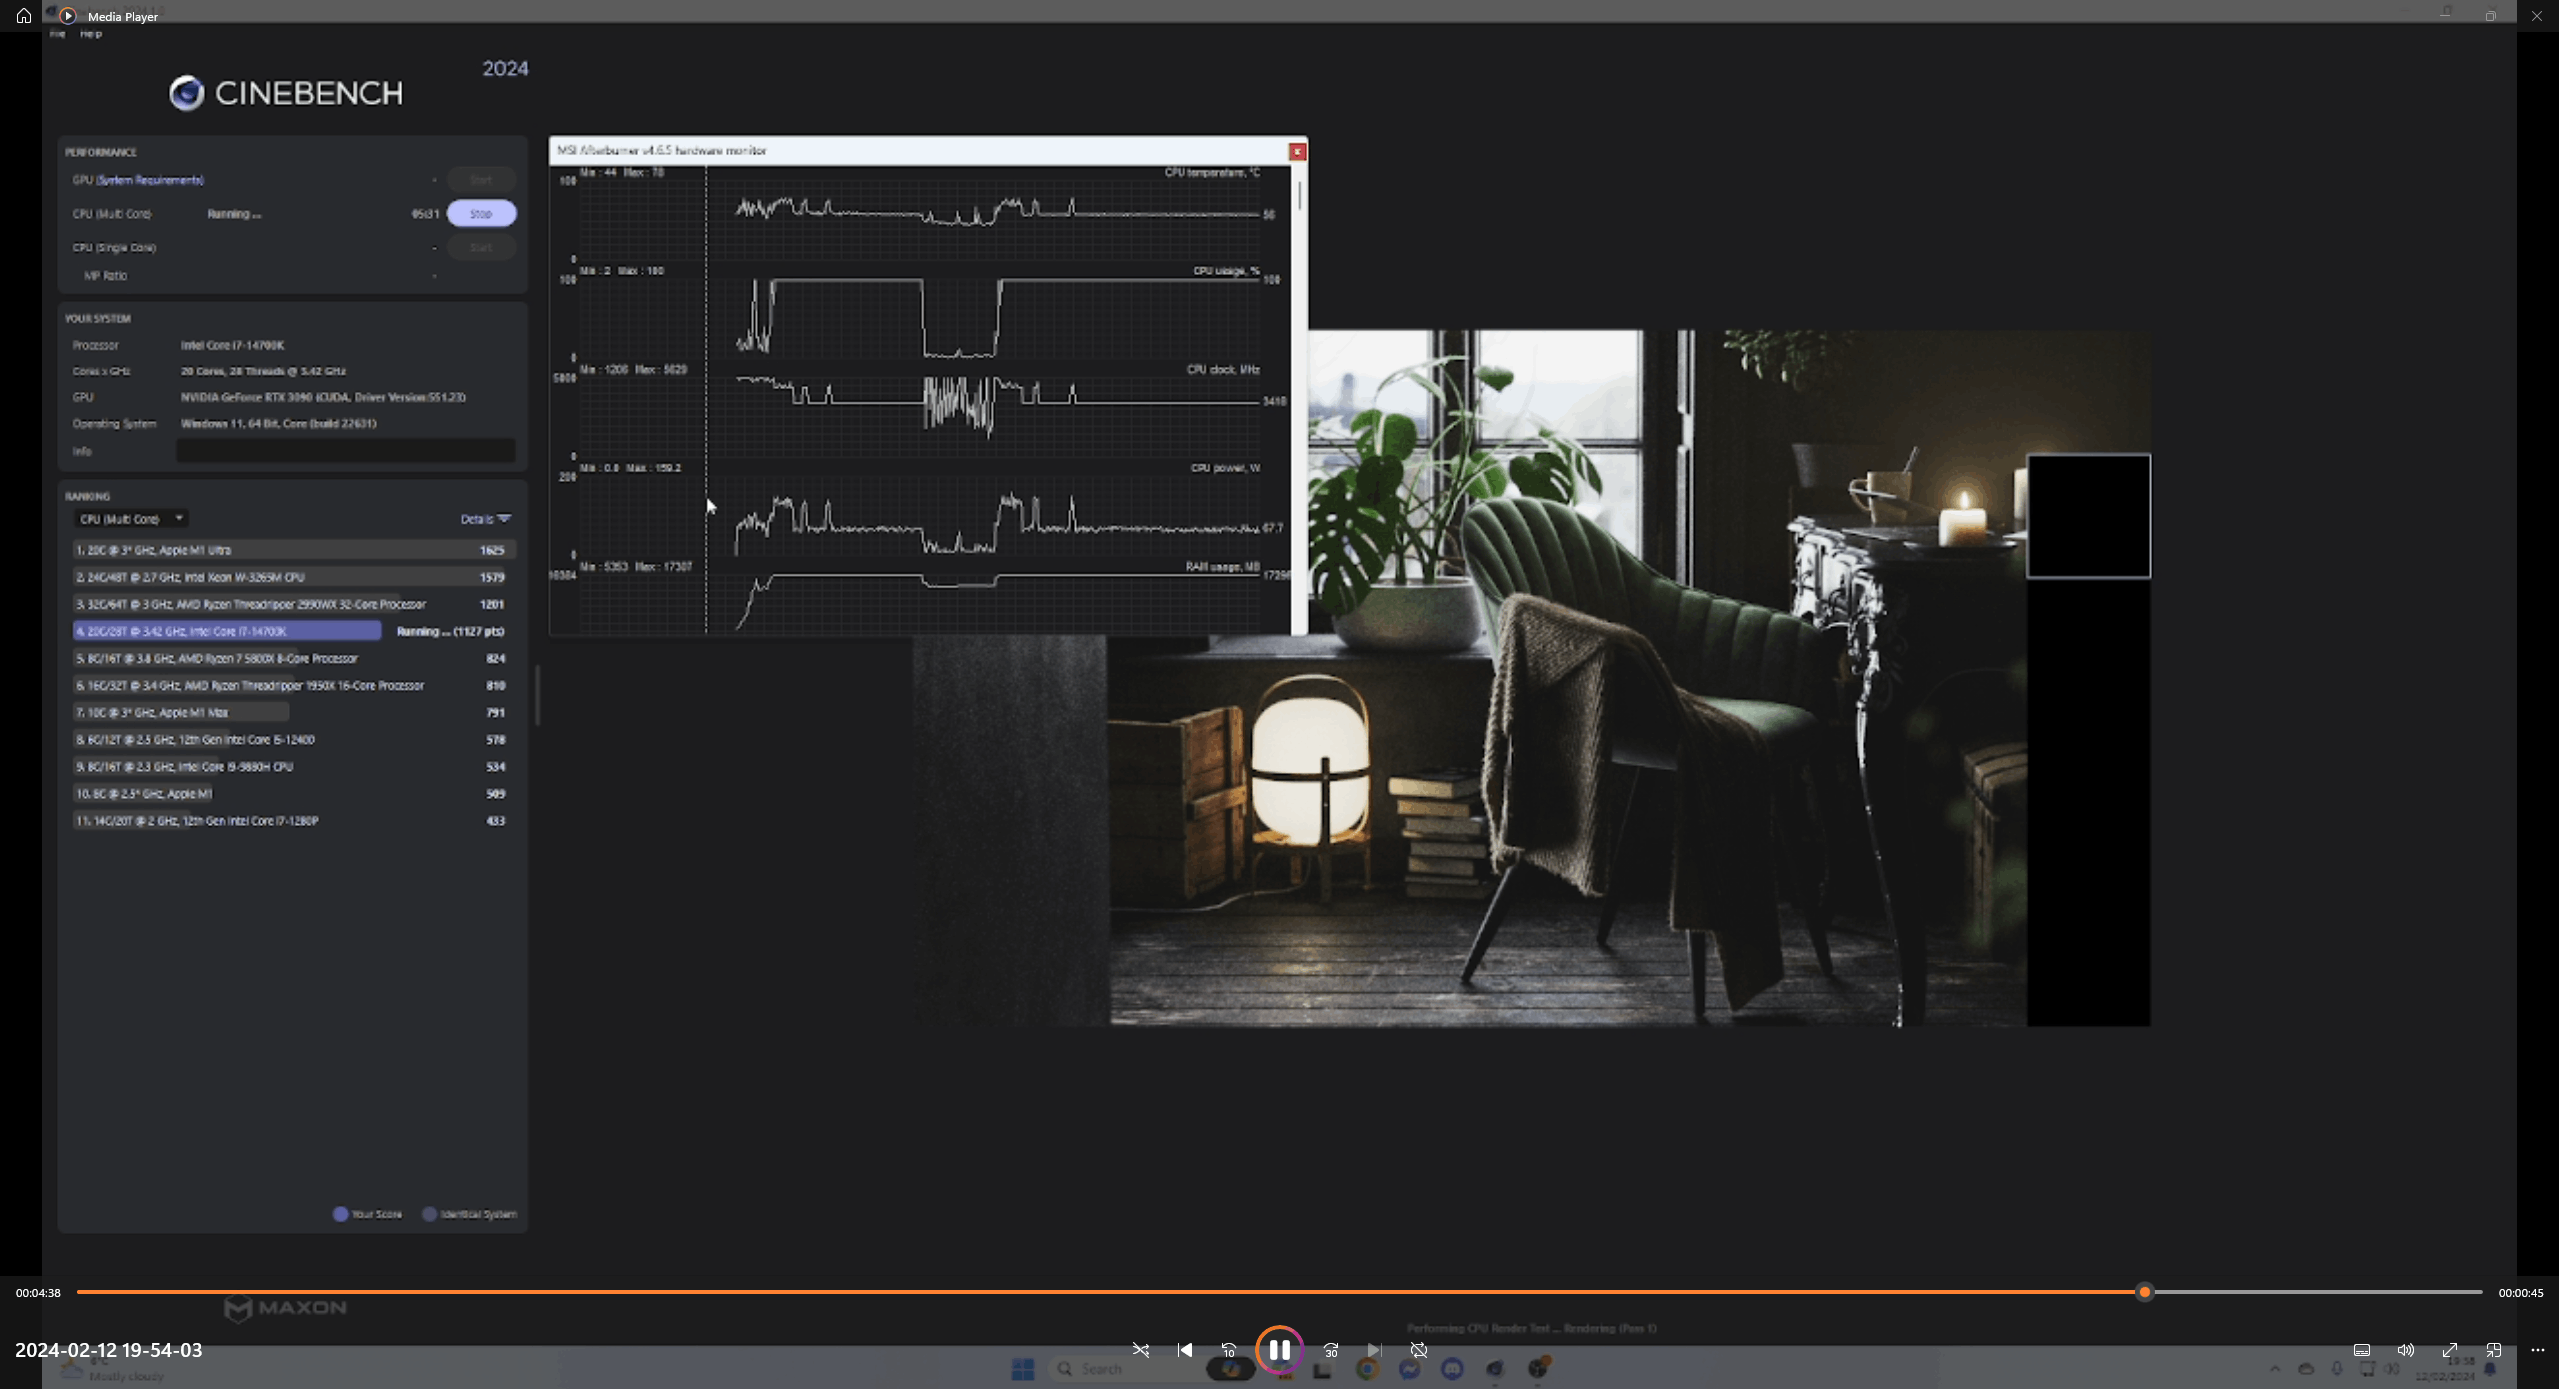Open the Help menu

(x=91, y=34)
